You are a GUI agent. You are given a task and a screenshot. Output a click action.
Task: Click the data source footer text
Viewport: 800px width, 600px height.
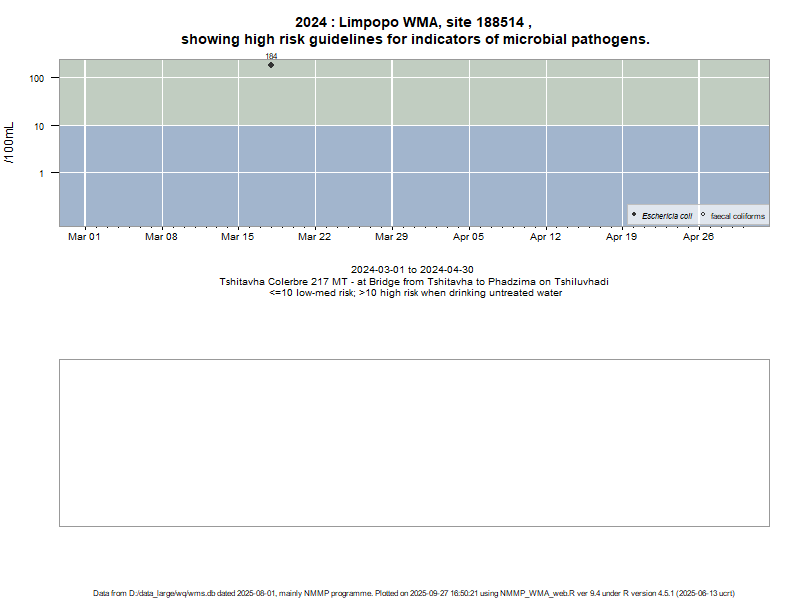point(414,593)
